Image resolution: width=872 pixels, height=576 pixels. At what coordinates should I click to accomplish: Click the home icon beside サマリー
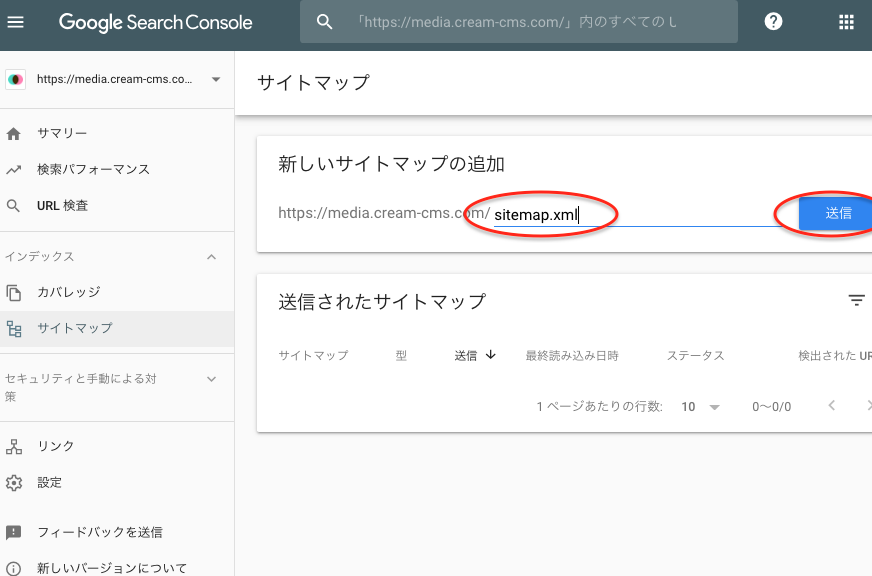click(13, 133)
